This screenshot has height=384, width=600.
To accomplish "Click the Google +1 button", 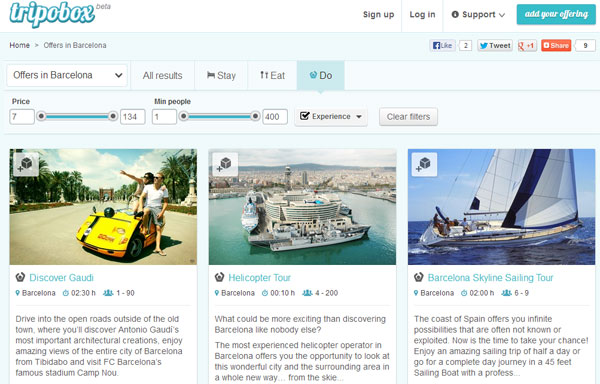I will [x=527, y=46].
